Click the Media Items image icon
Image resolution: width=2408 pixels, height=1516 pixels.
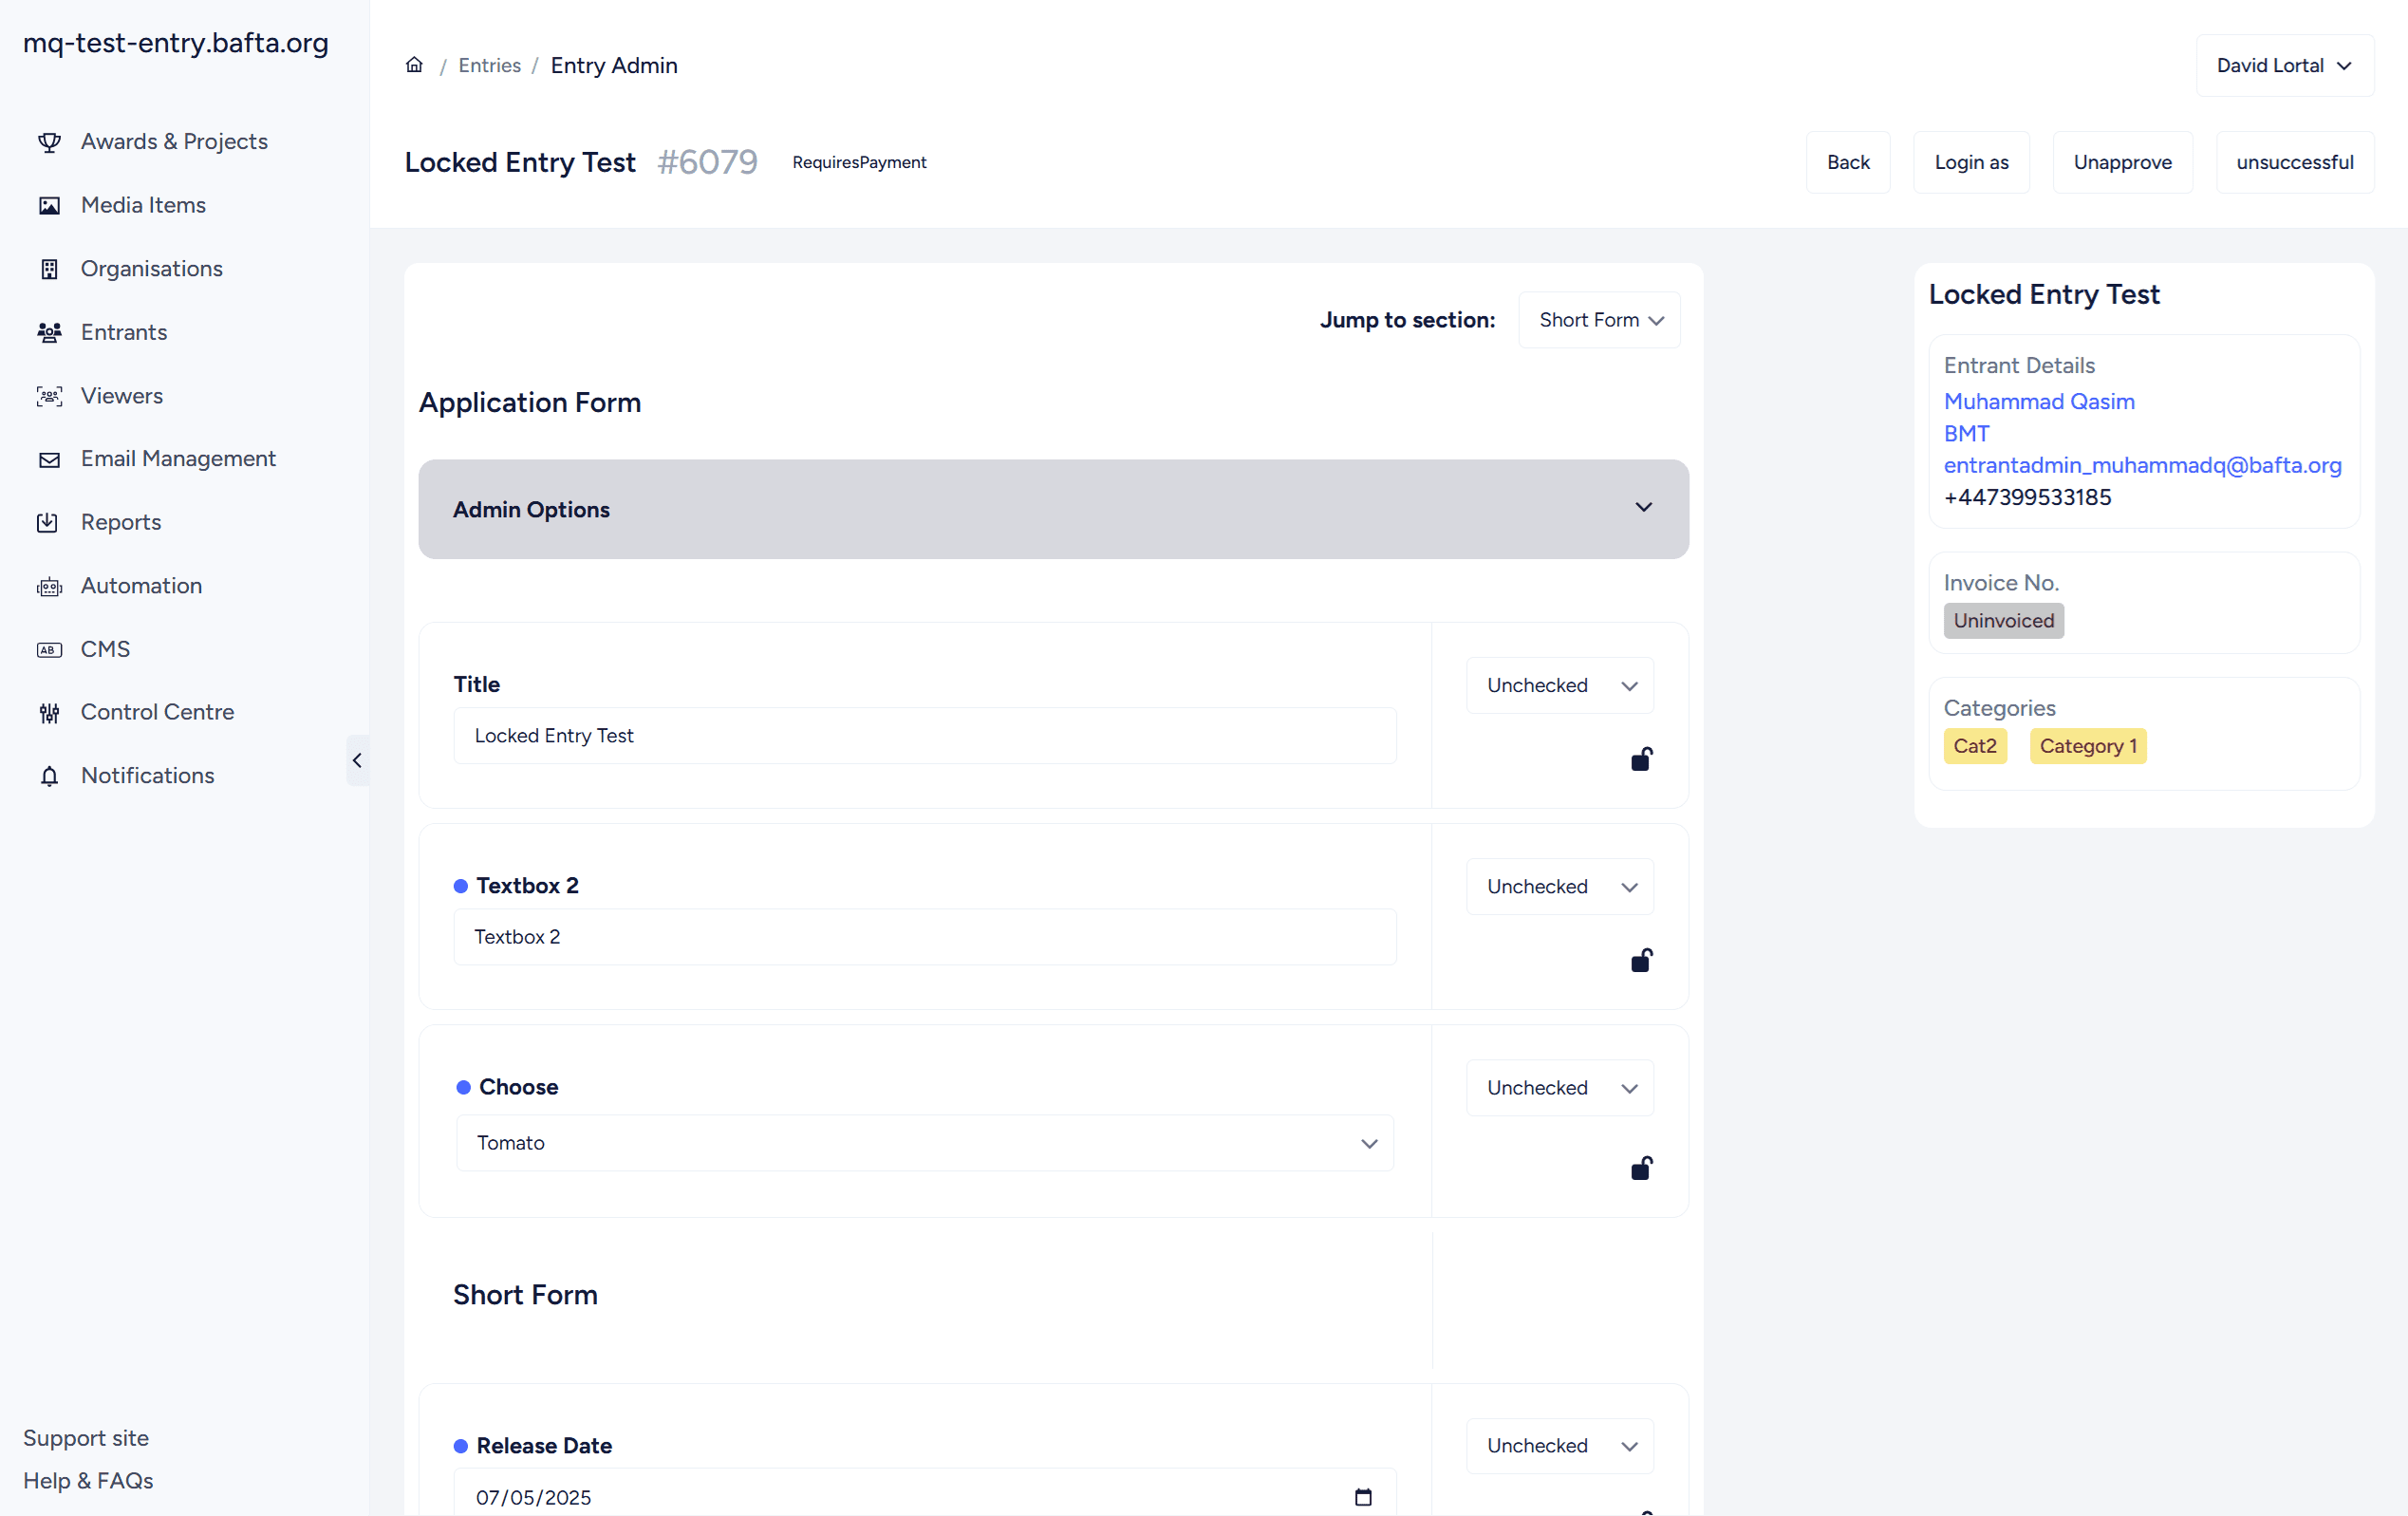[49, 206]
